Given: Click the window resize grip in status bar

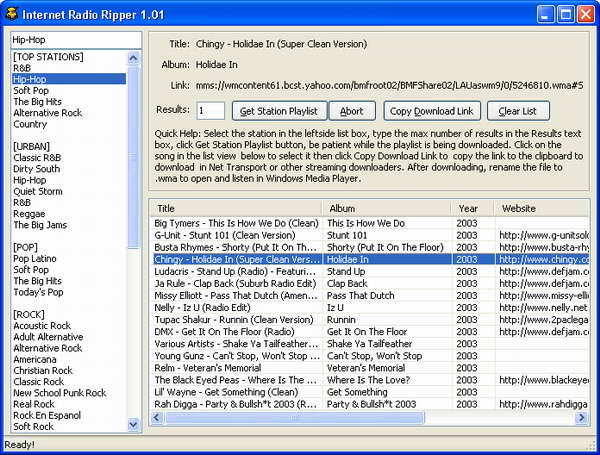Looking at the screenshot, I should pyautogui.click(x=592, y=446).
